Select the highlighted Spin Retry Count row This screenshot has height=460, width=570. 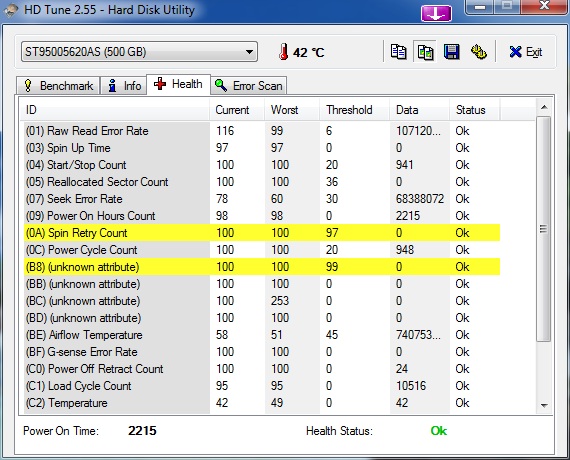click(x=262, y=233)
